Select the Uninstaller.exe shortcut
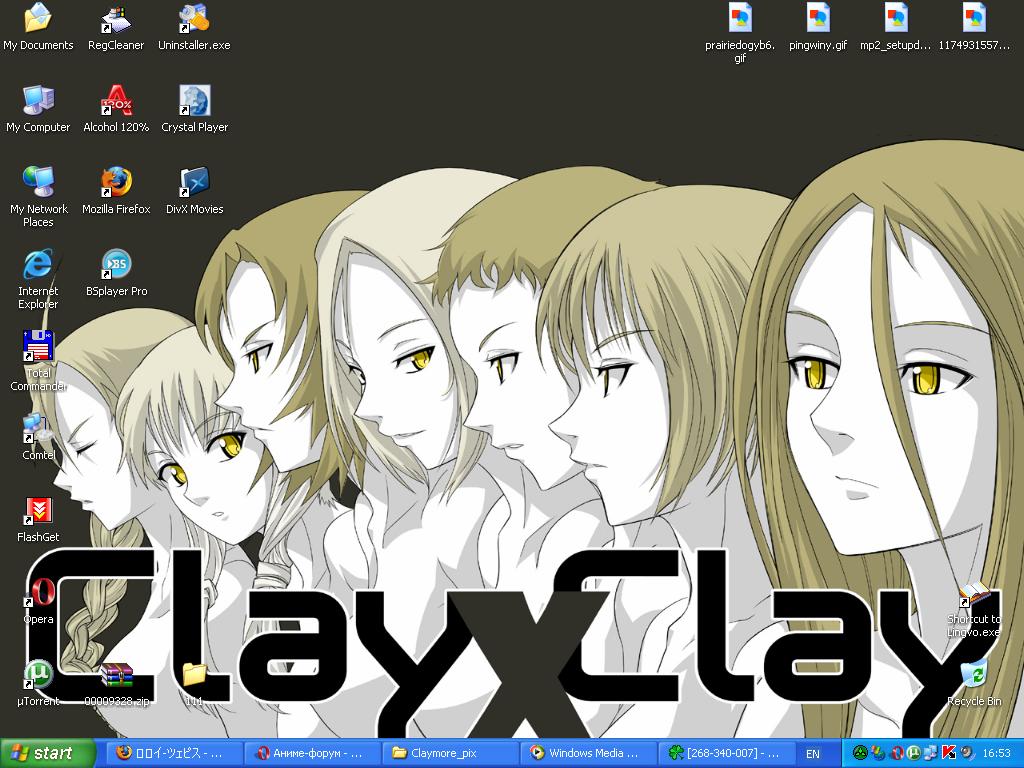 [194, 26]
